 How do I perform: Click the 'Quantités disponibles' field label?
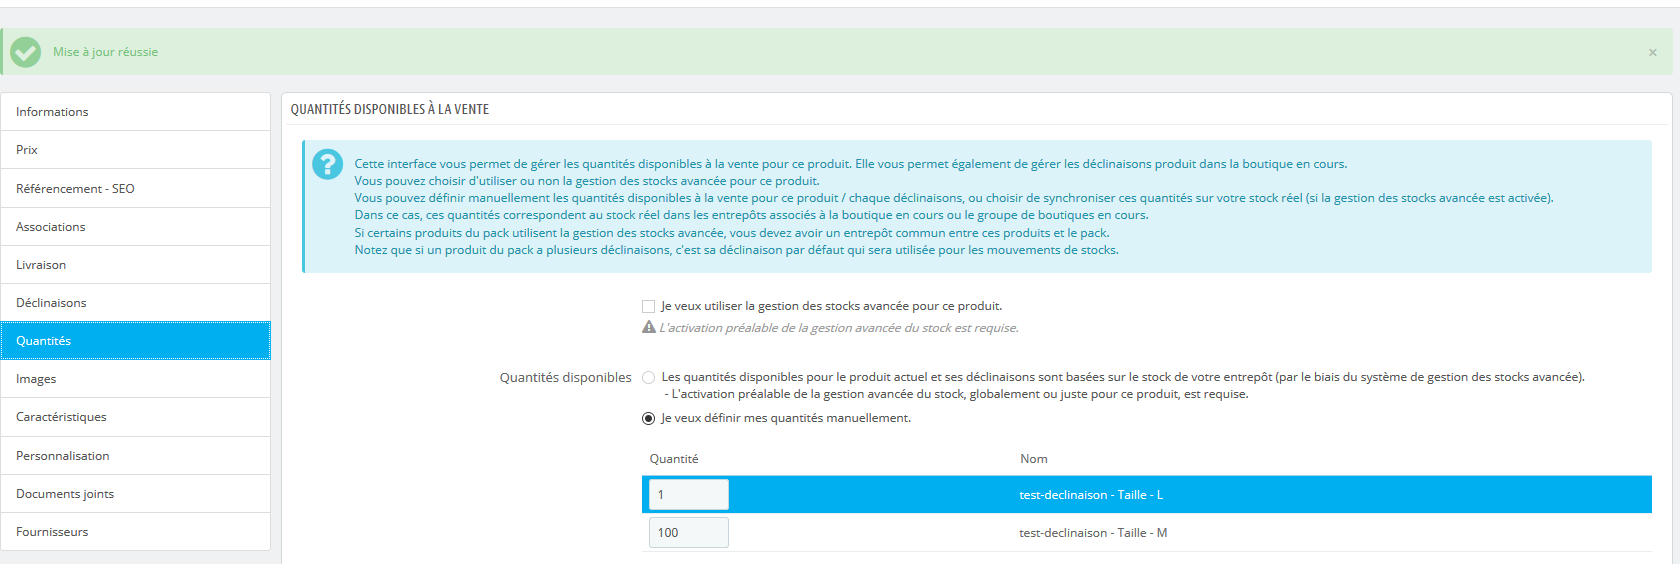(566, 377)
